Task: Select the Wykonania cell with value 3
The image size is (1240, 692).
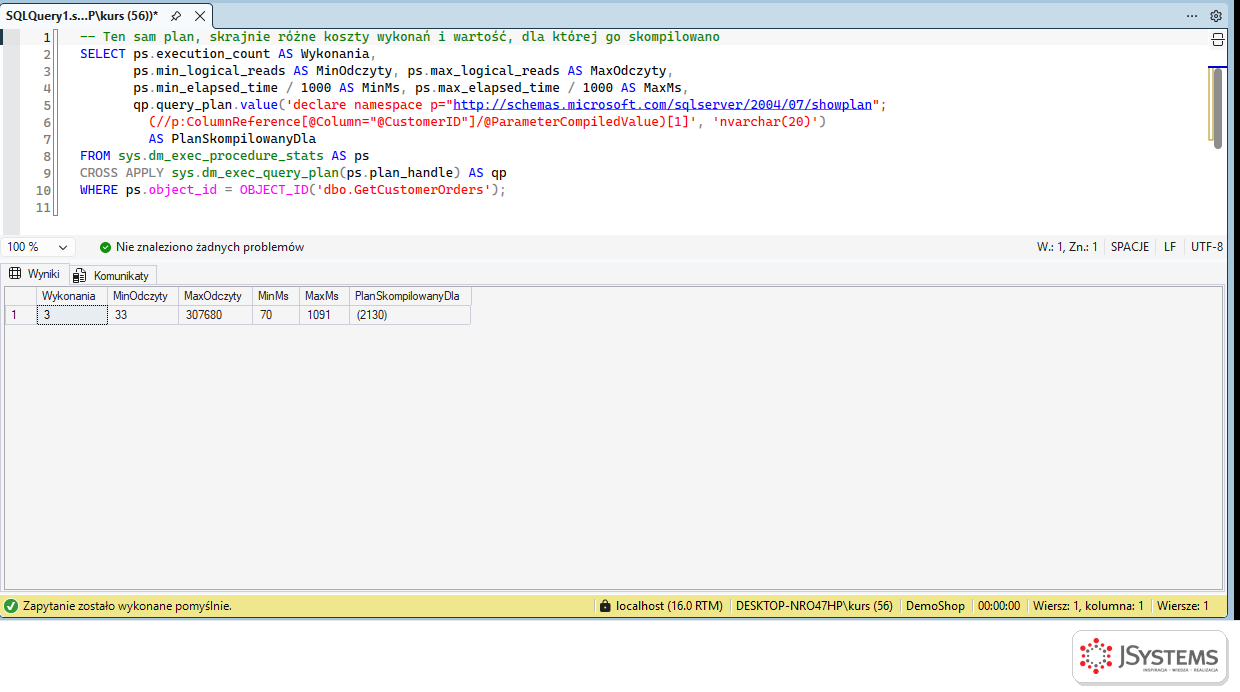Action: pyautogui.click(x=72, y=315)
